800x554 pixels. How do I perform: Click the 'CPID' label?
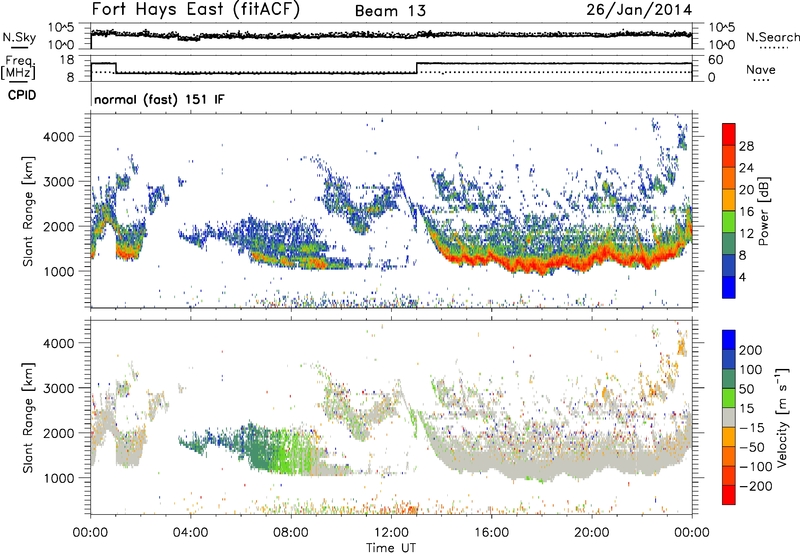point(22,95)
